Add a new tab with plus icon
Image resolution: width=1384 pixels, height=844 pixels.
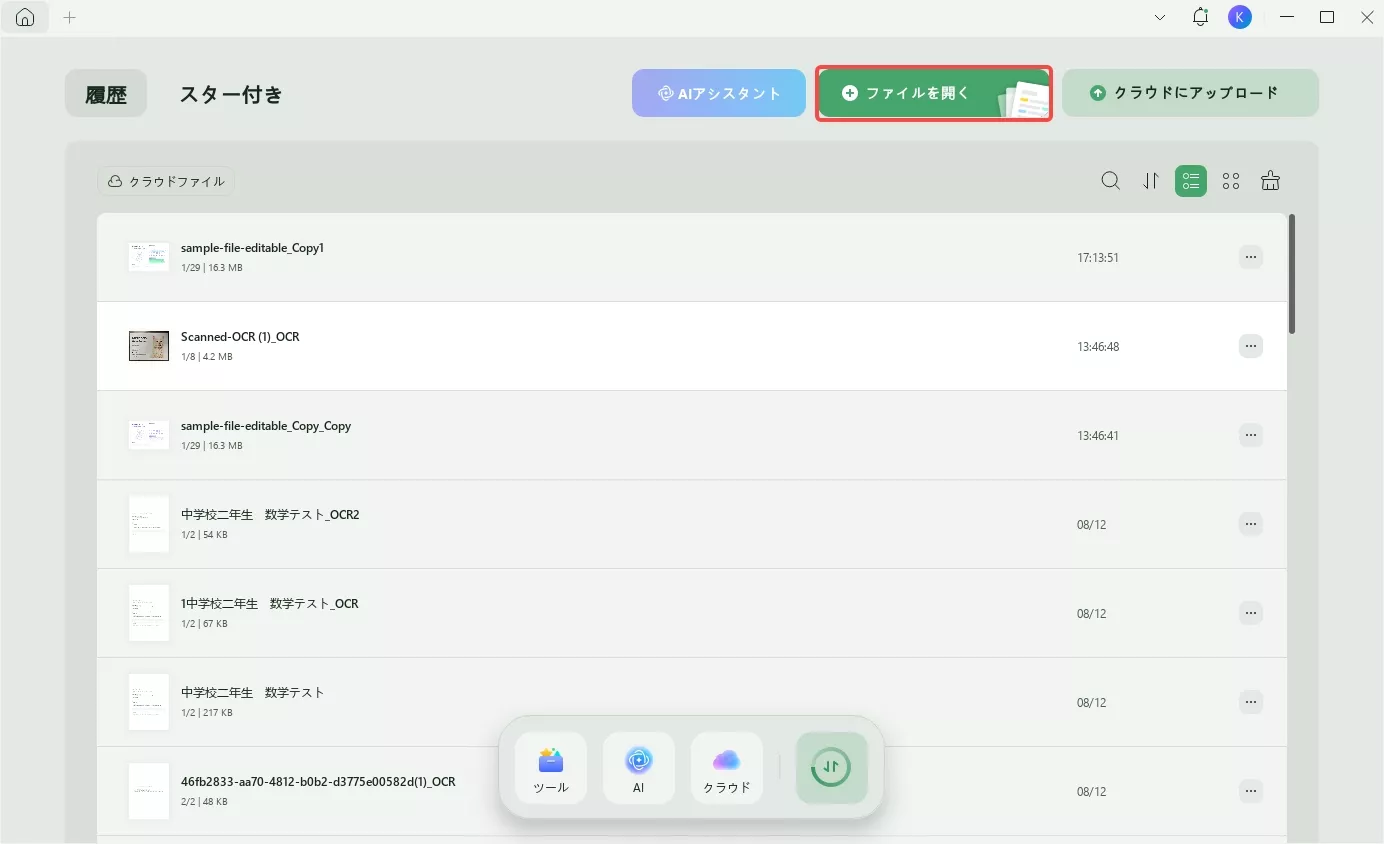[69, 18]
